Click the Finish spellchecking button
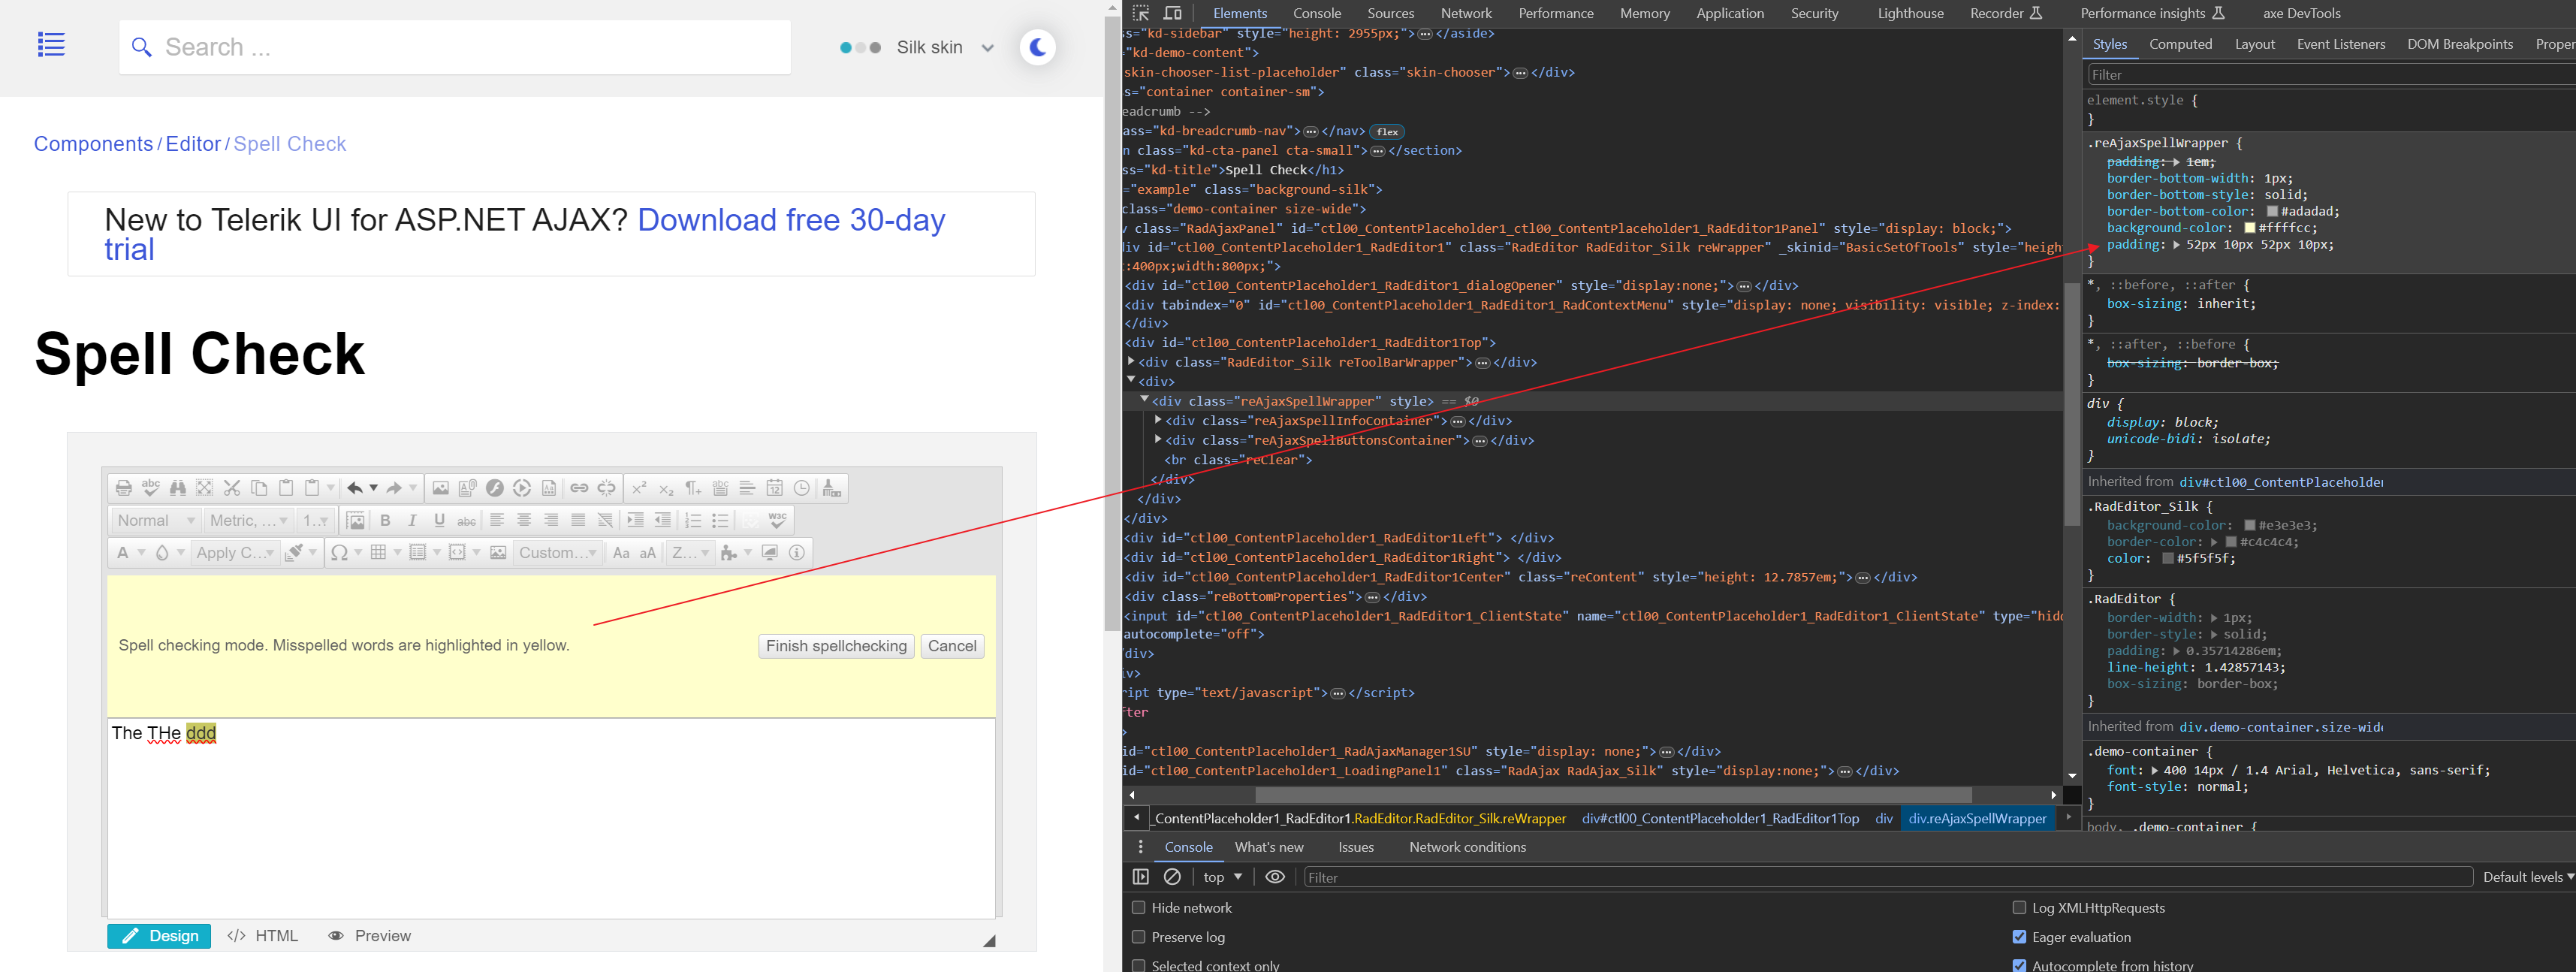This screenshot has width=2576, height=972. [836, 646]
